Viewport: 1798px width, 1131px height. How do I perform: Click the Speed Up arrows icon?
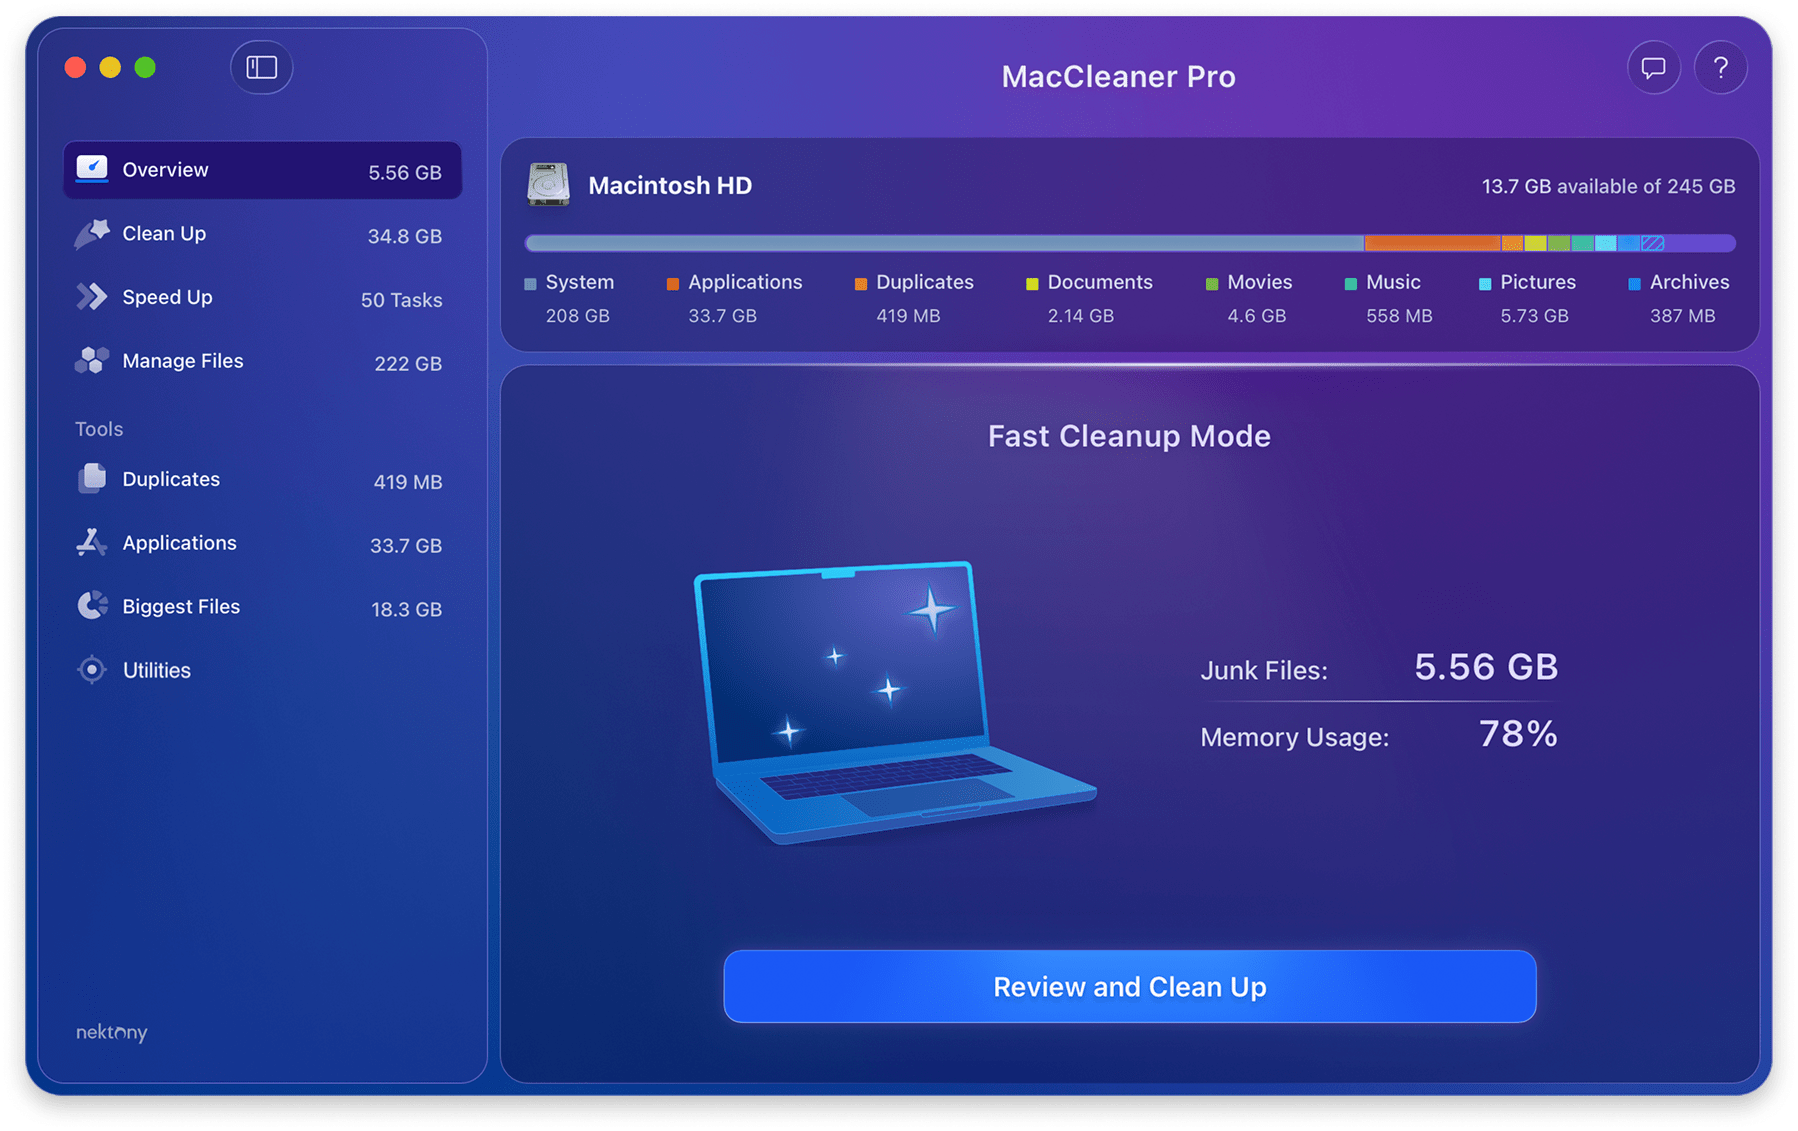click(x=92, y=297)
